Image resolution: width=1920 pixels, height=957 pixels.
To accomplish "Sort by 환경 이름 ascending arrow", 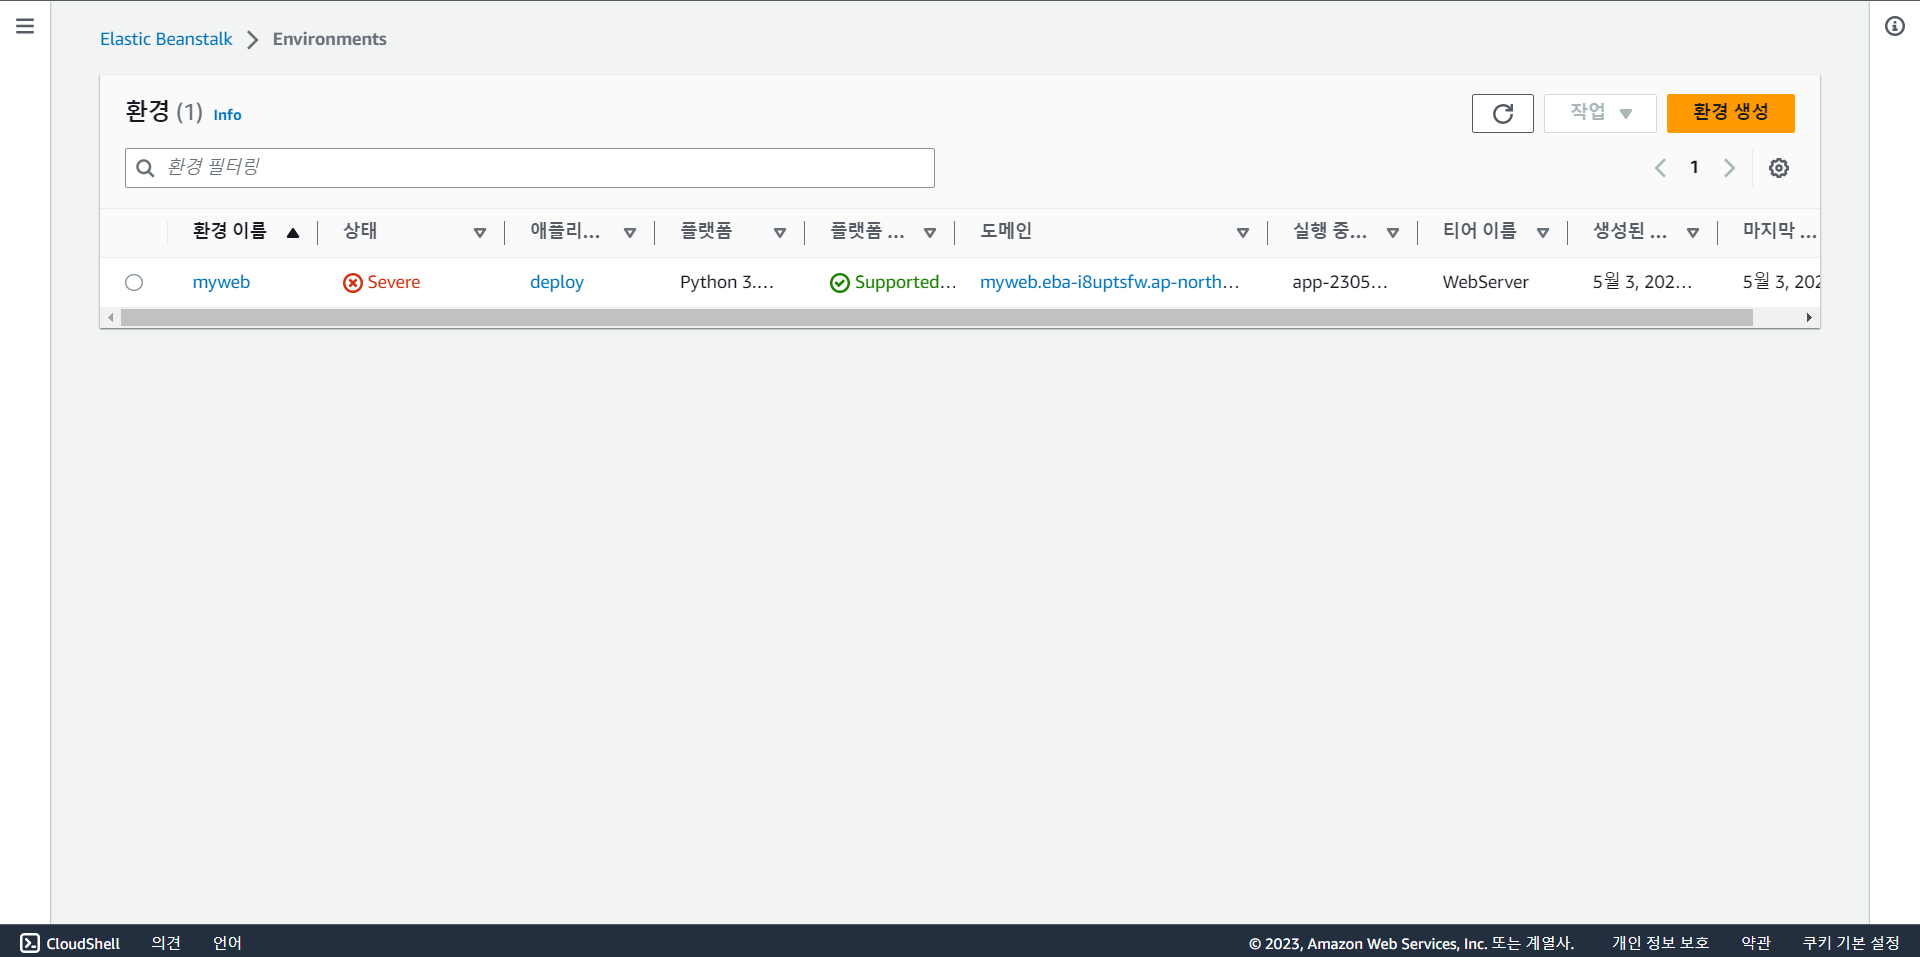I will tap(293, 233).
